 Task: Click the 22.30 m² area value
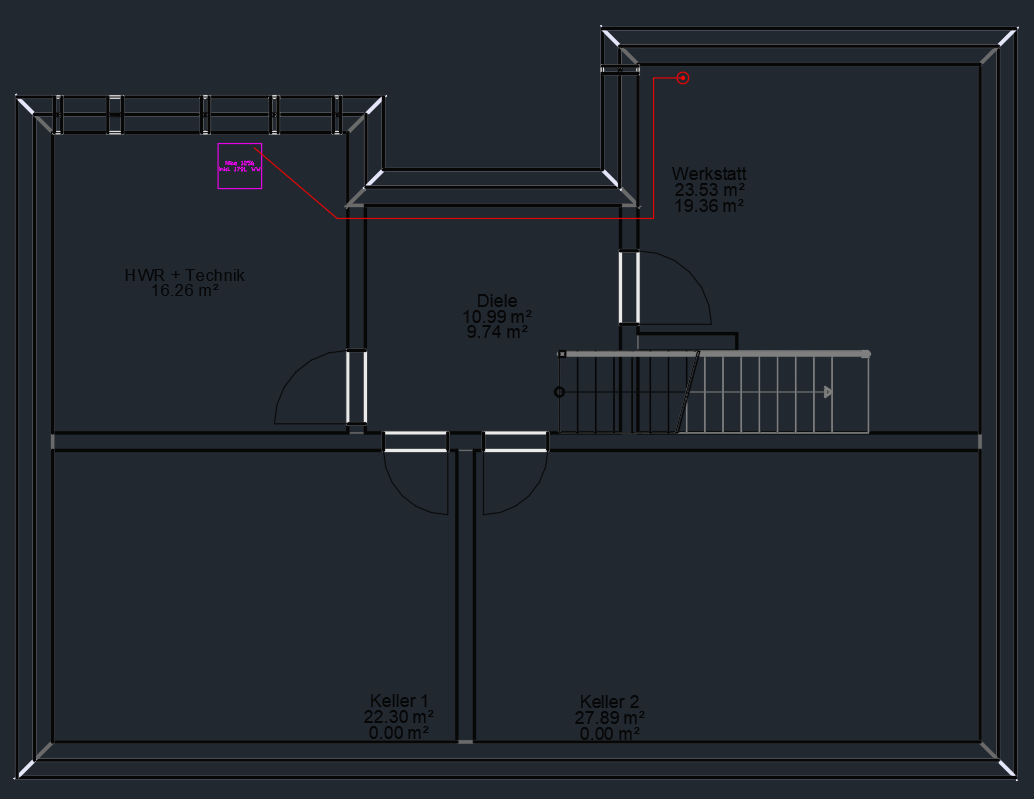point(399,717)
